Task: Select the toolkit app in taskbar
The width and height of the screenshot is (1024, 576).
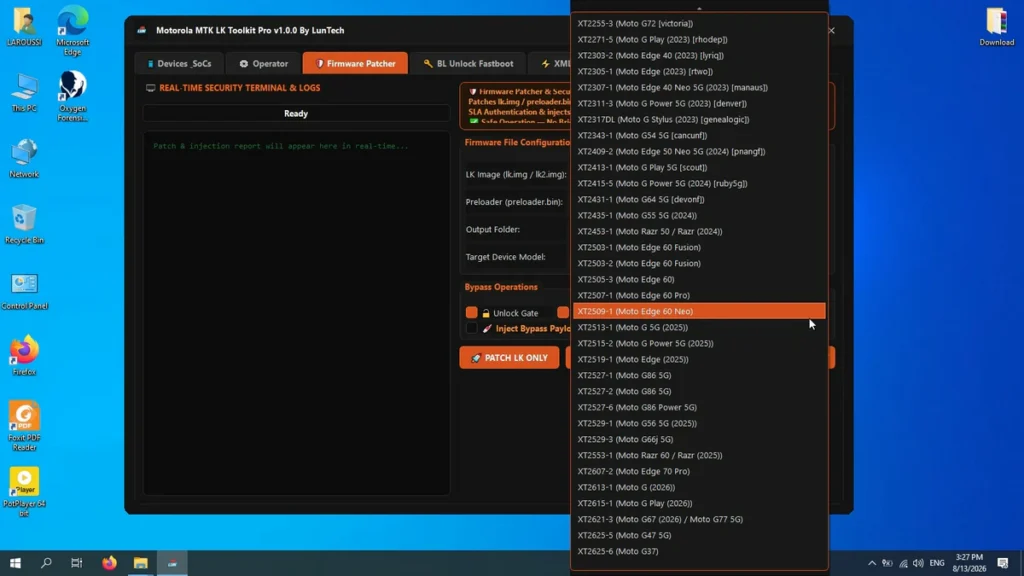Action: pos(172,563)
